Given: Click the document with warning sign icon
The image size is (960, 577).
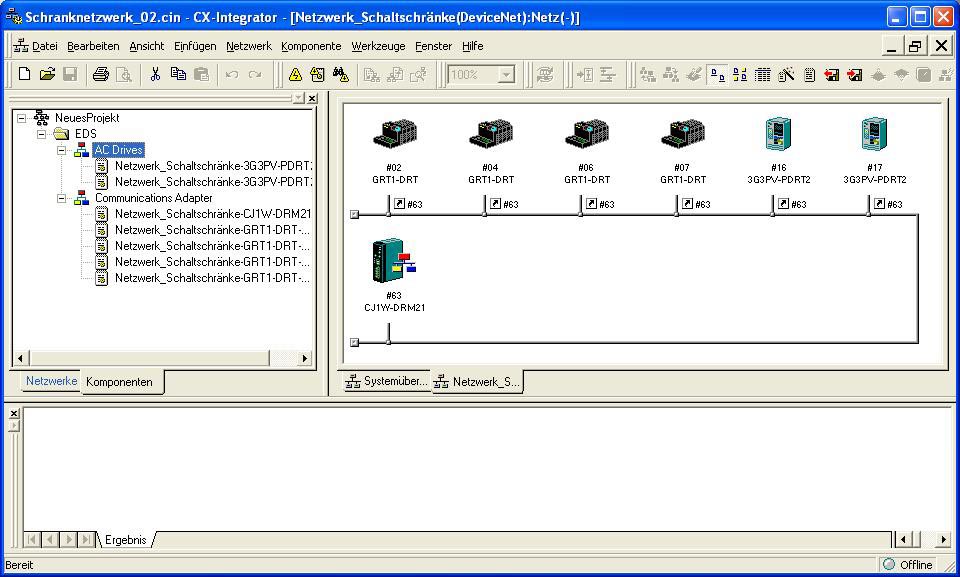Looking at the screenshot, I should pyautogui.click(x=317, y=75).
